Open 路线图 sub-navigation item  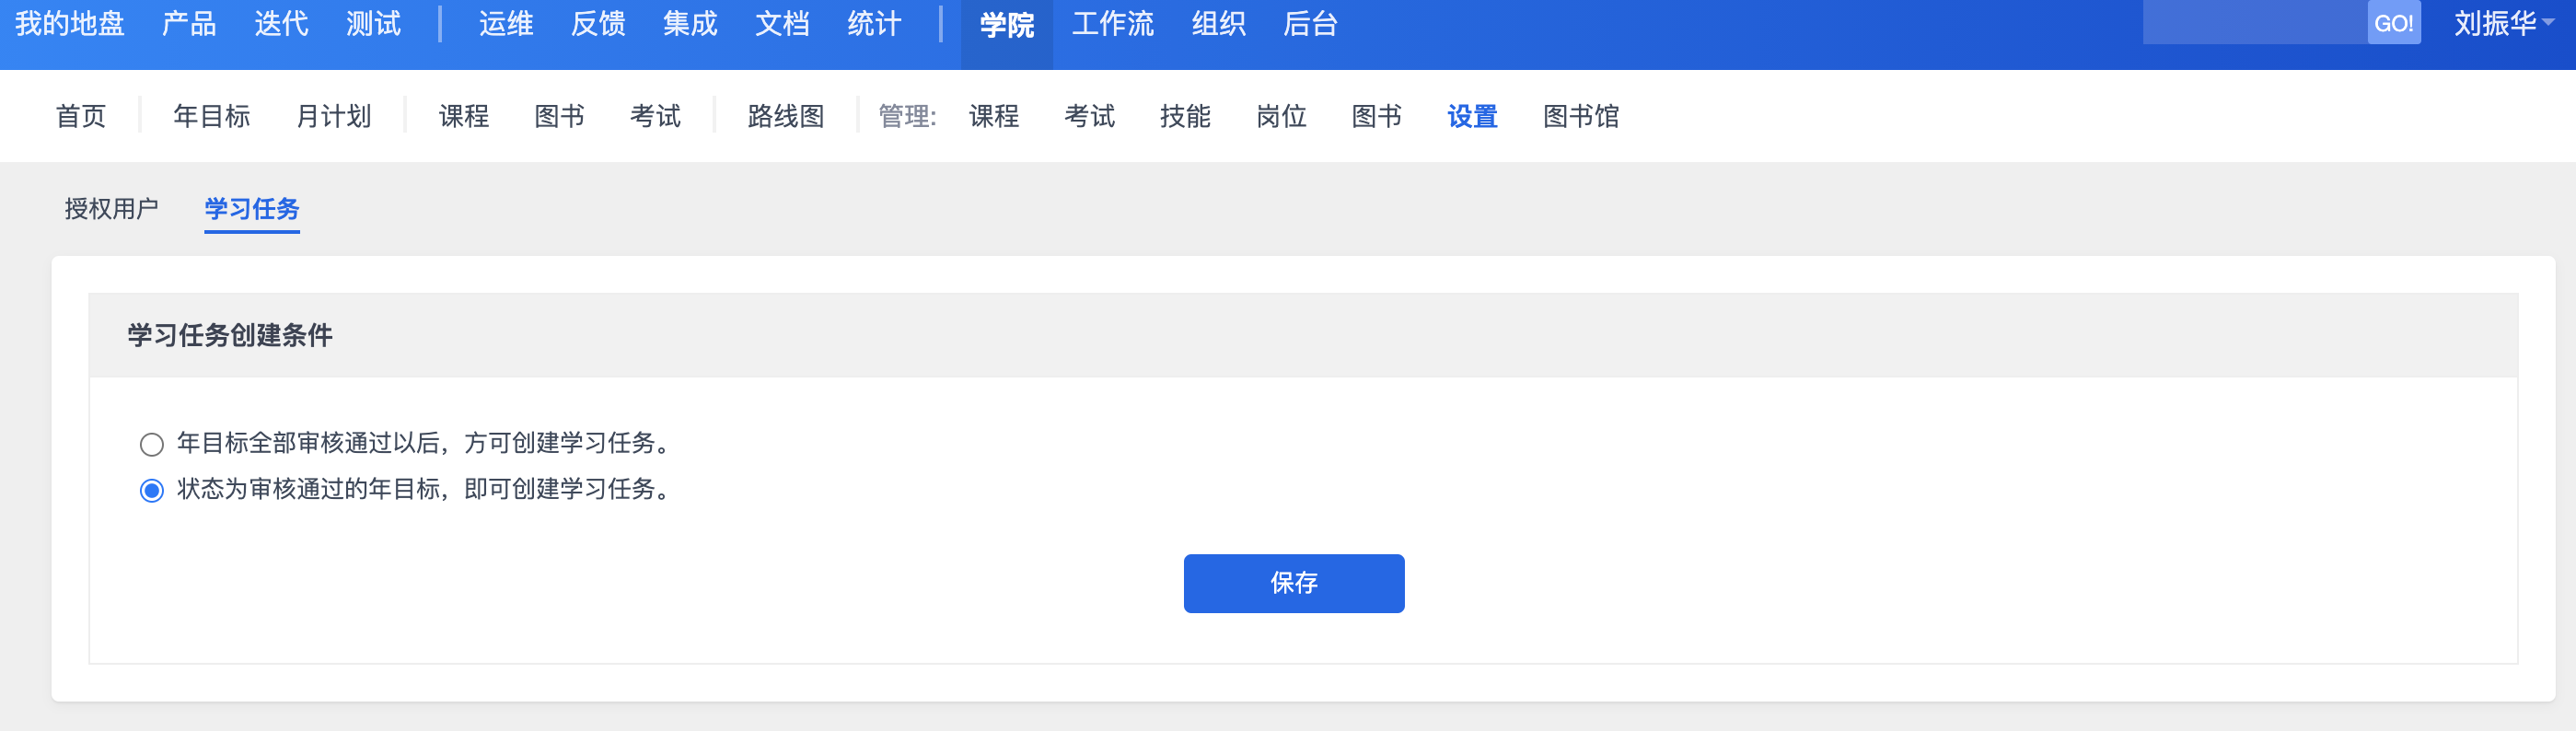[785, 116]
